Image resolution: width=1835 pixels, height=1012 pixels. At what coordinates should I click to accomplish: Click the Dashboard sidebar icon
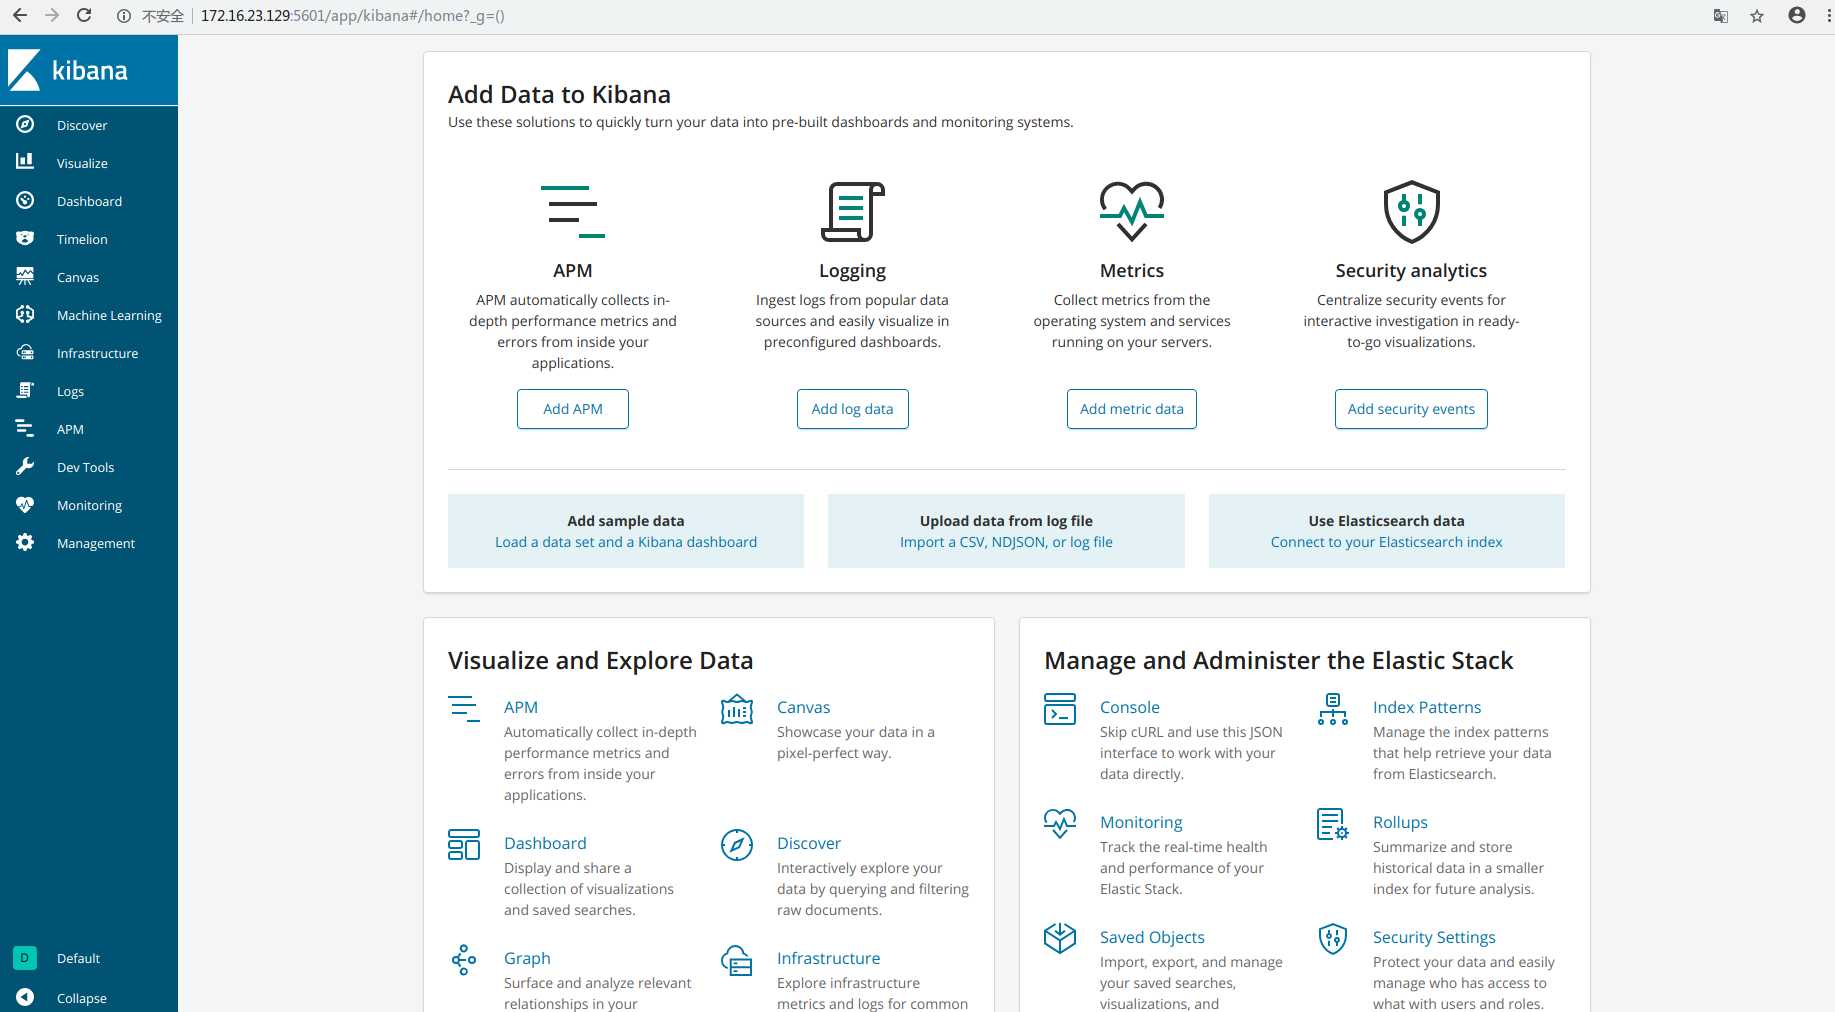[25, 200]
